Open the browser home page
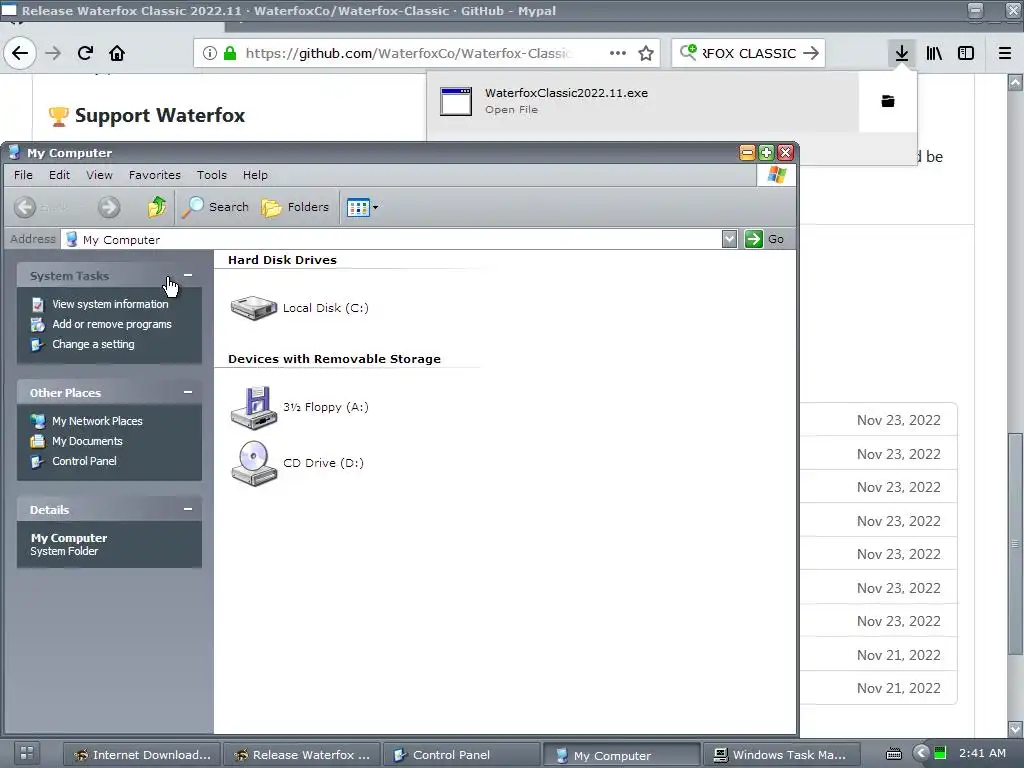Viewport: 1024px width, 768px height. (117, 53)
